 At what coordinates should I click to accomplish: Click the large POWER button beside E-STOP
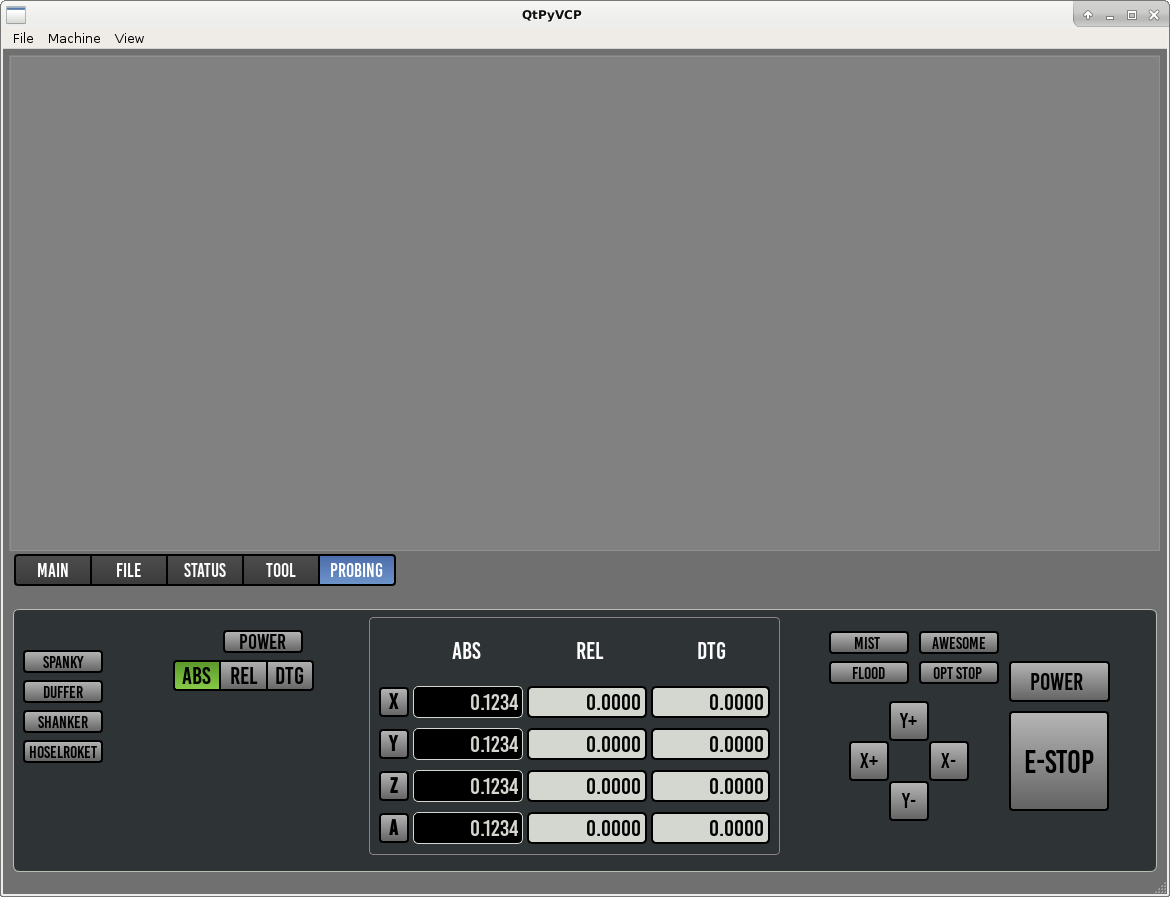(x=1059, y=681)
